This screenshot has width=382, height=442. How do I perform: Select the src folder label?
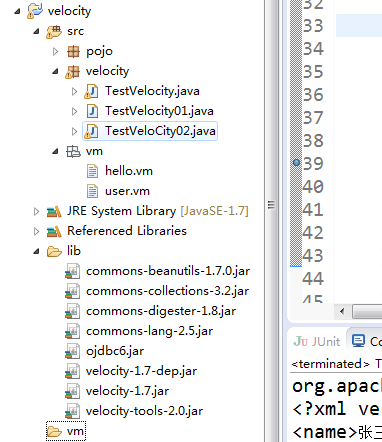[75, 31]
